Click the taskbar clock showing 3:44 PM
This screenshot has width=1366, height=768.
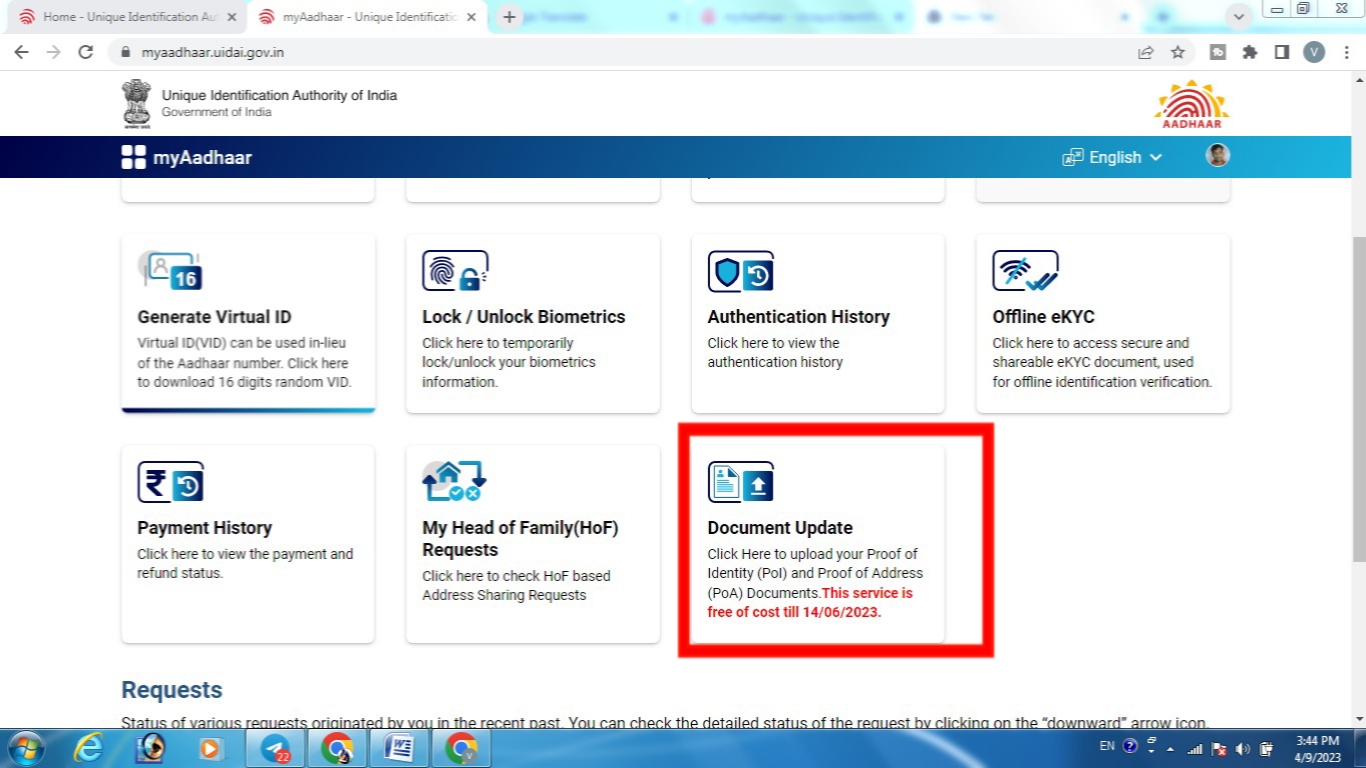pyautogui.click(x=1316, y=748)
